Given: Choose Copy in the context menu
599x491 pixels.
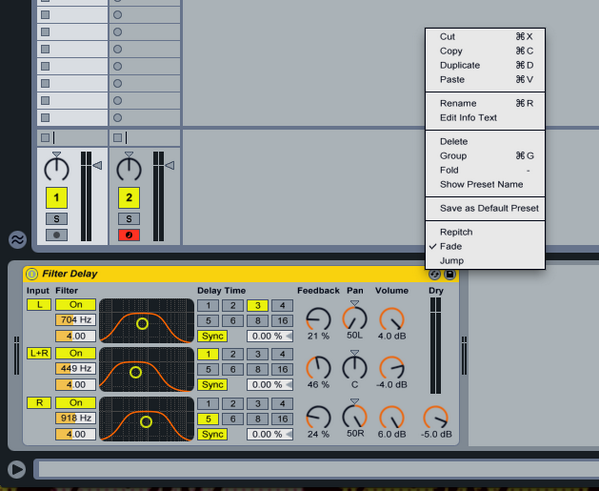Looking at the screenshot, I should [x=485, y=51].
